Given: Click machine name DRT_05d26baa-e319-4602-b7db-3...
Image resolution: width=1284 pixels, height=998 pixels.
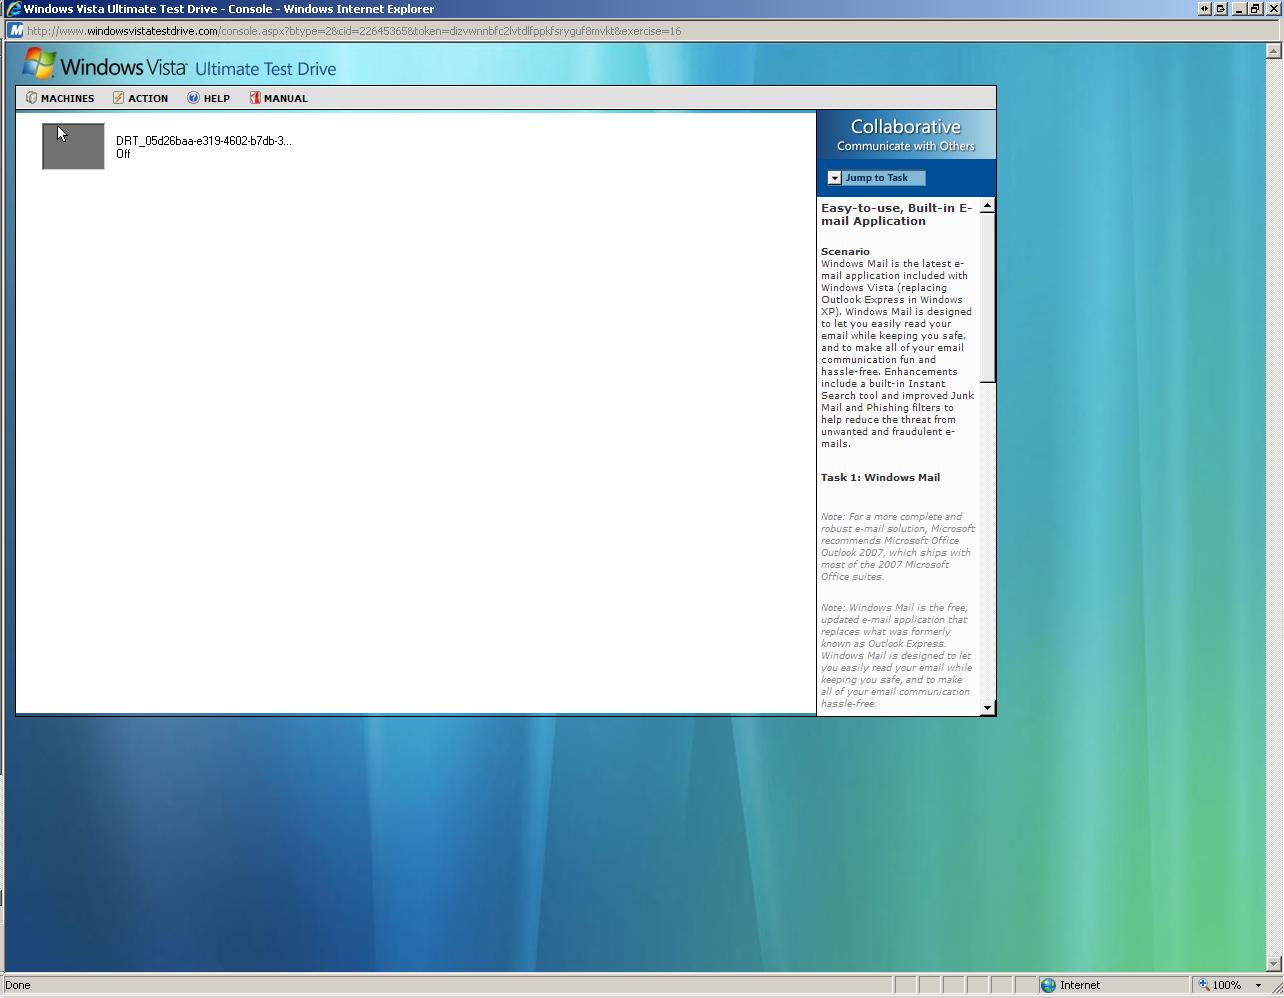Looking at the screenshot, I should 204,141.
